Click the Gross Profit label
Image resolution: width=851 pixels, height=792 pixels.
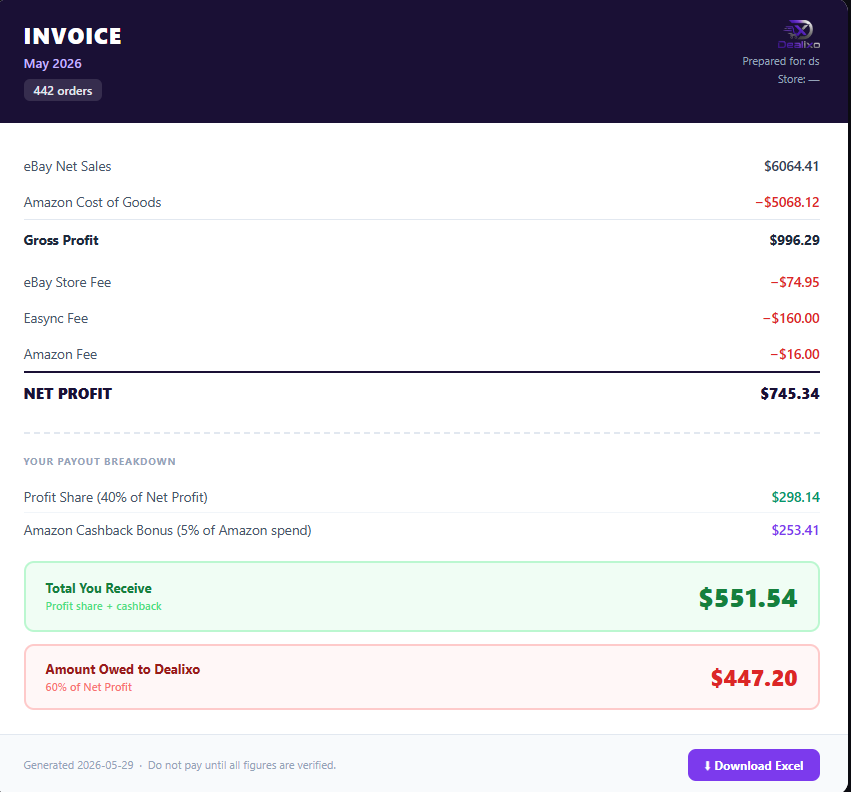(61, 240)
